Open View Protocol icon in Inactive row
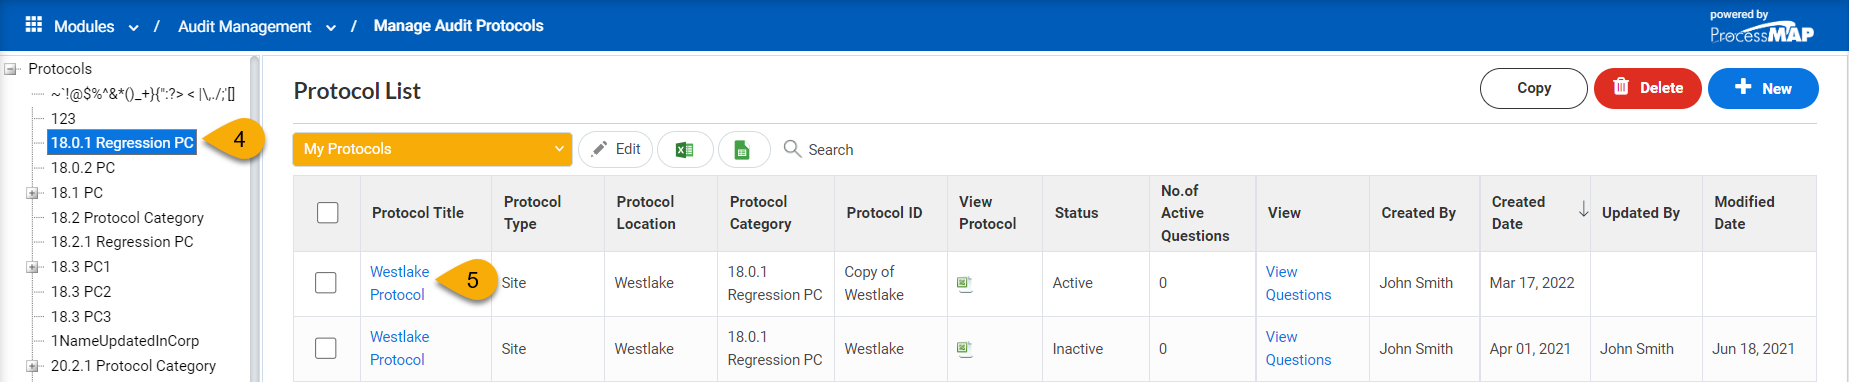Screen dimensions: 1849x382 click(x=964, y=349)
